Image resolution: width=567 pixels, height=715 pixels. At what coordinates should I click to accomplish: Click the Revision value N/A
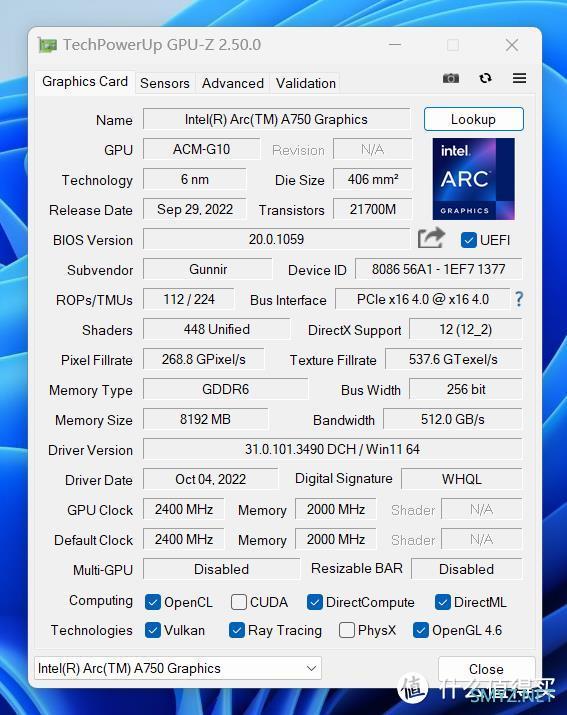click(x=373, y=149)
